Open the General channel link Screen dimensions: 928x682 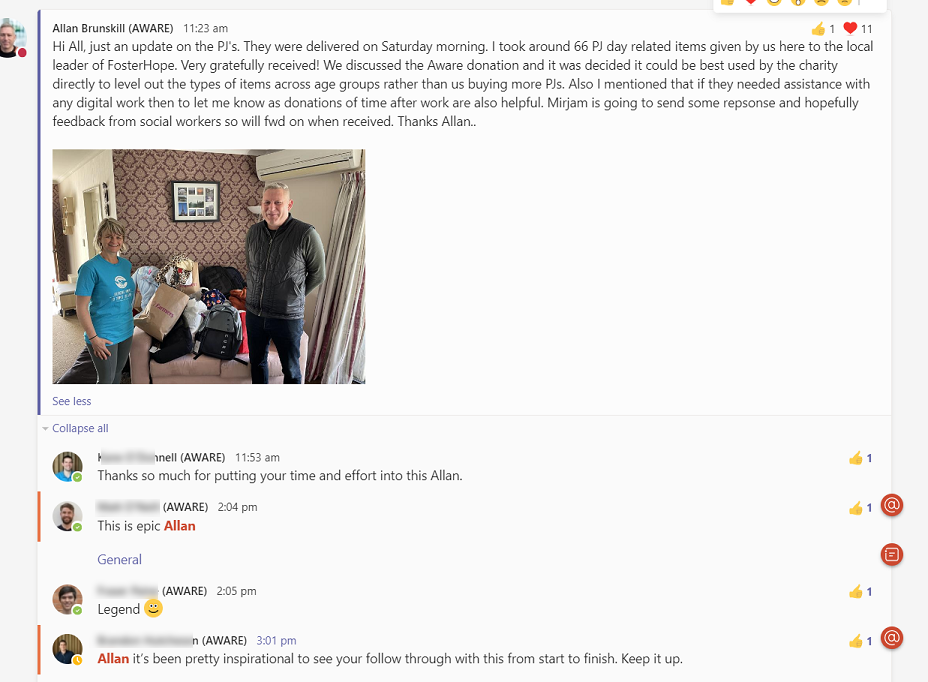[x=120, y=559]
